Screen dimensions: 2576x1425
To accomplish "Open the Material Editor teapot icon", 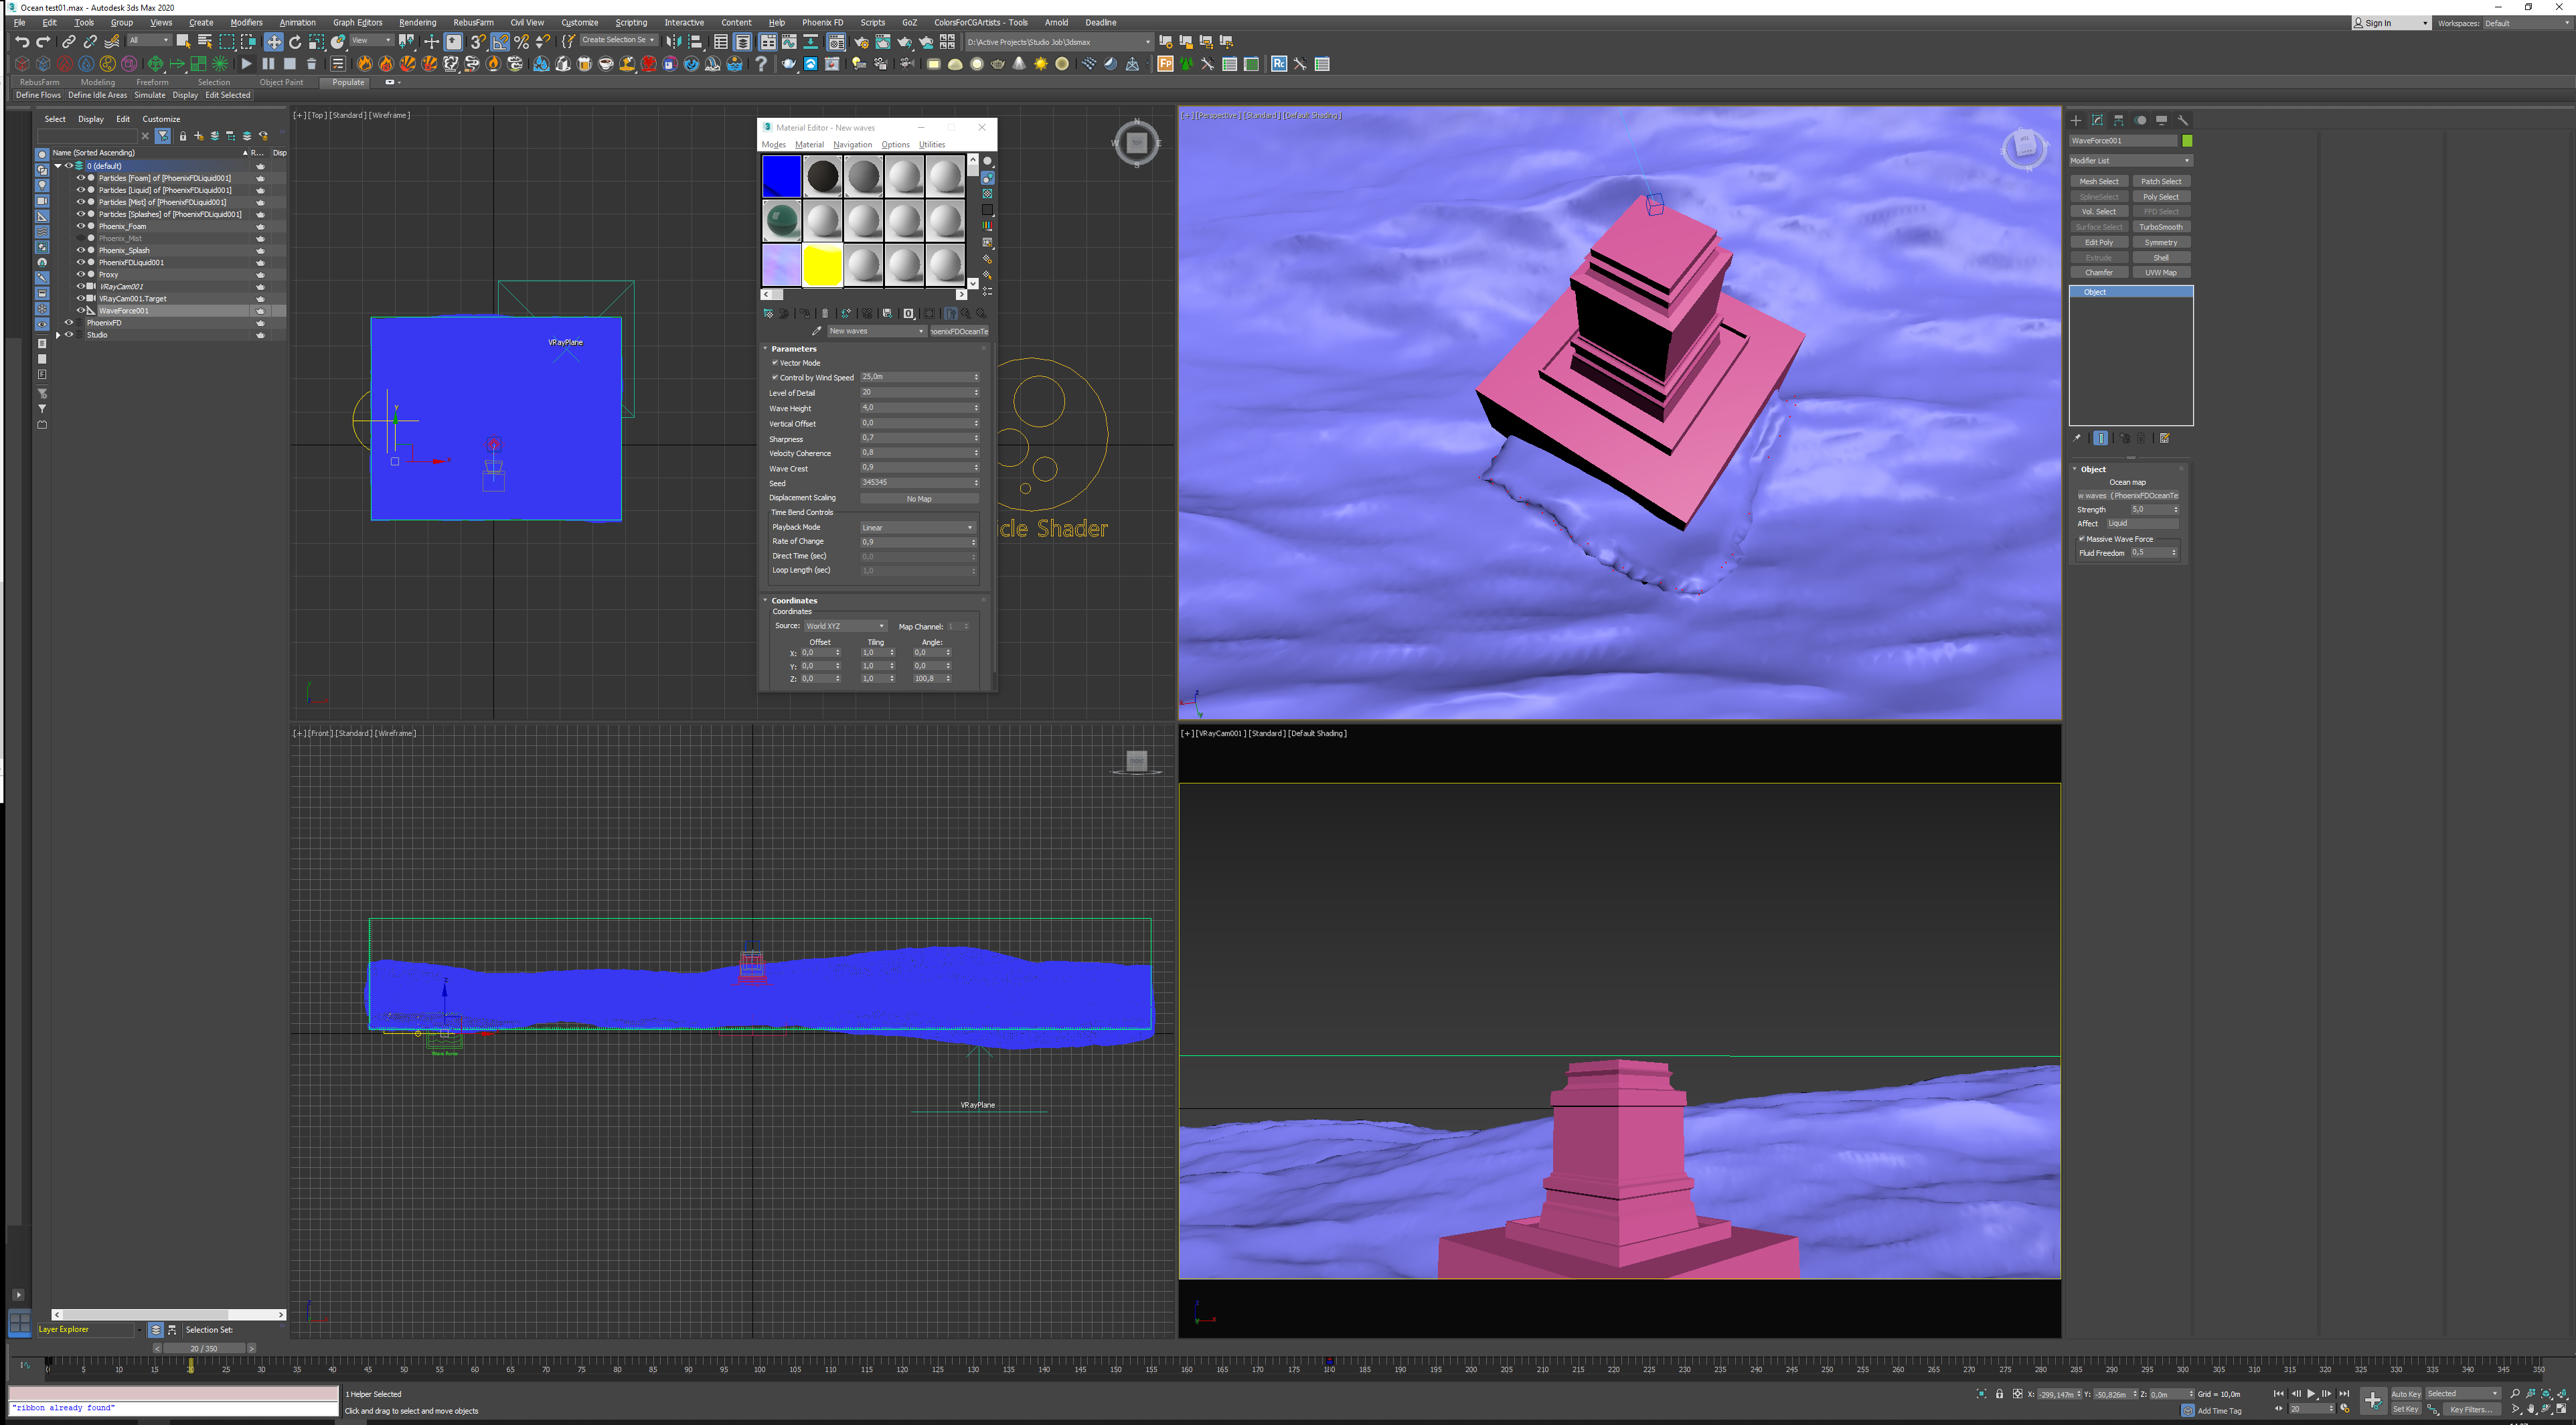I will [x=836, y=41].
